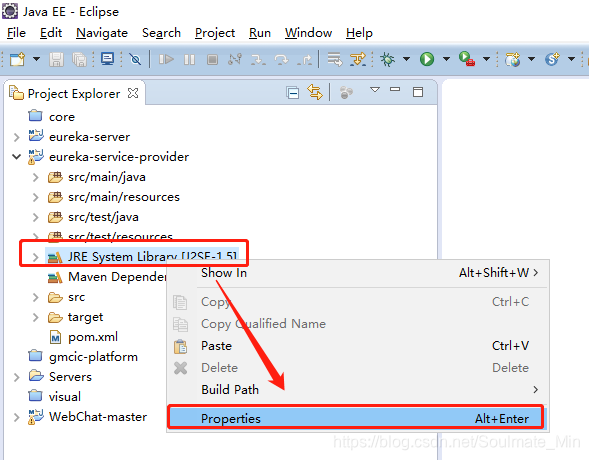Click the New Dynamic Web Project icon
589x460 pixels.
513,59
